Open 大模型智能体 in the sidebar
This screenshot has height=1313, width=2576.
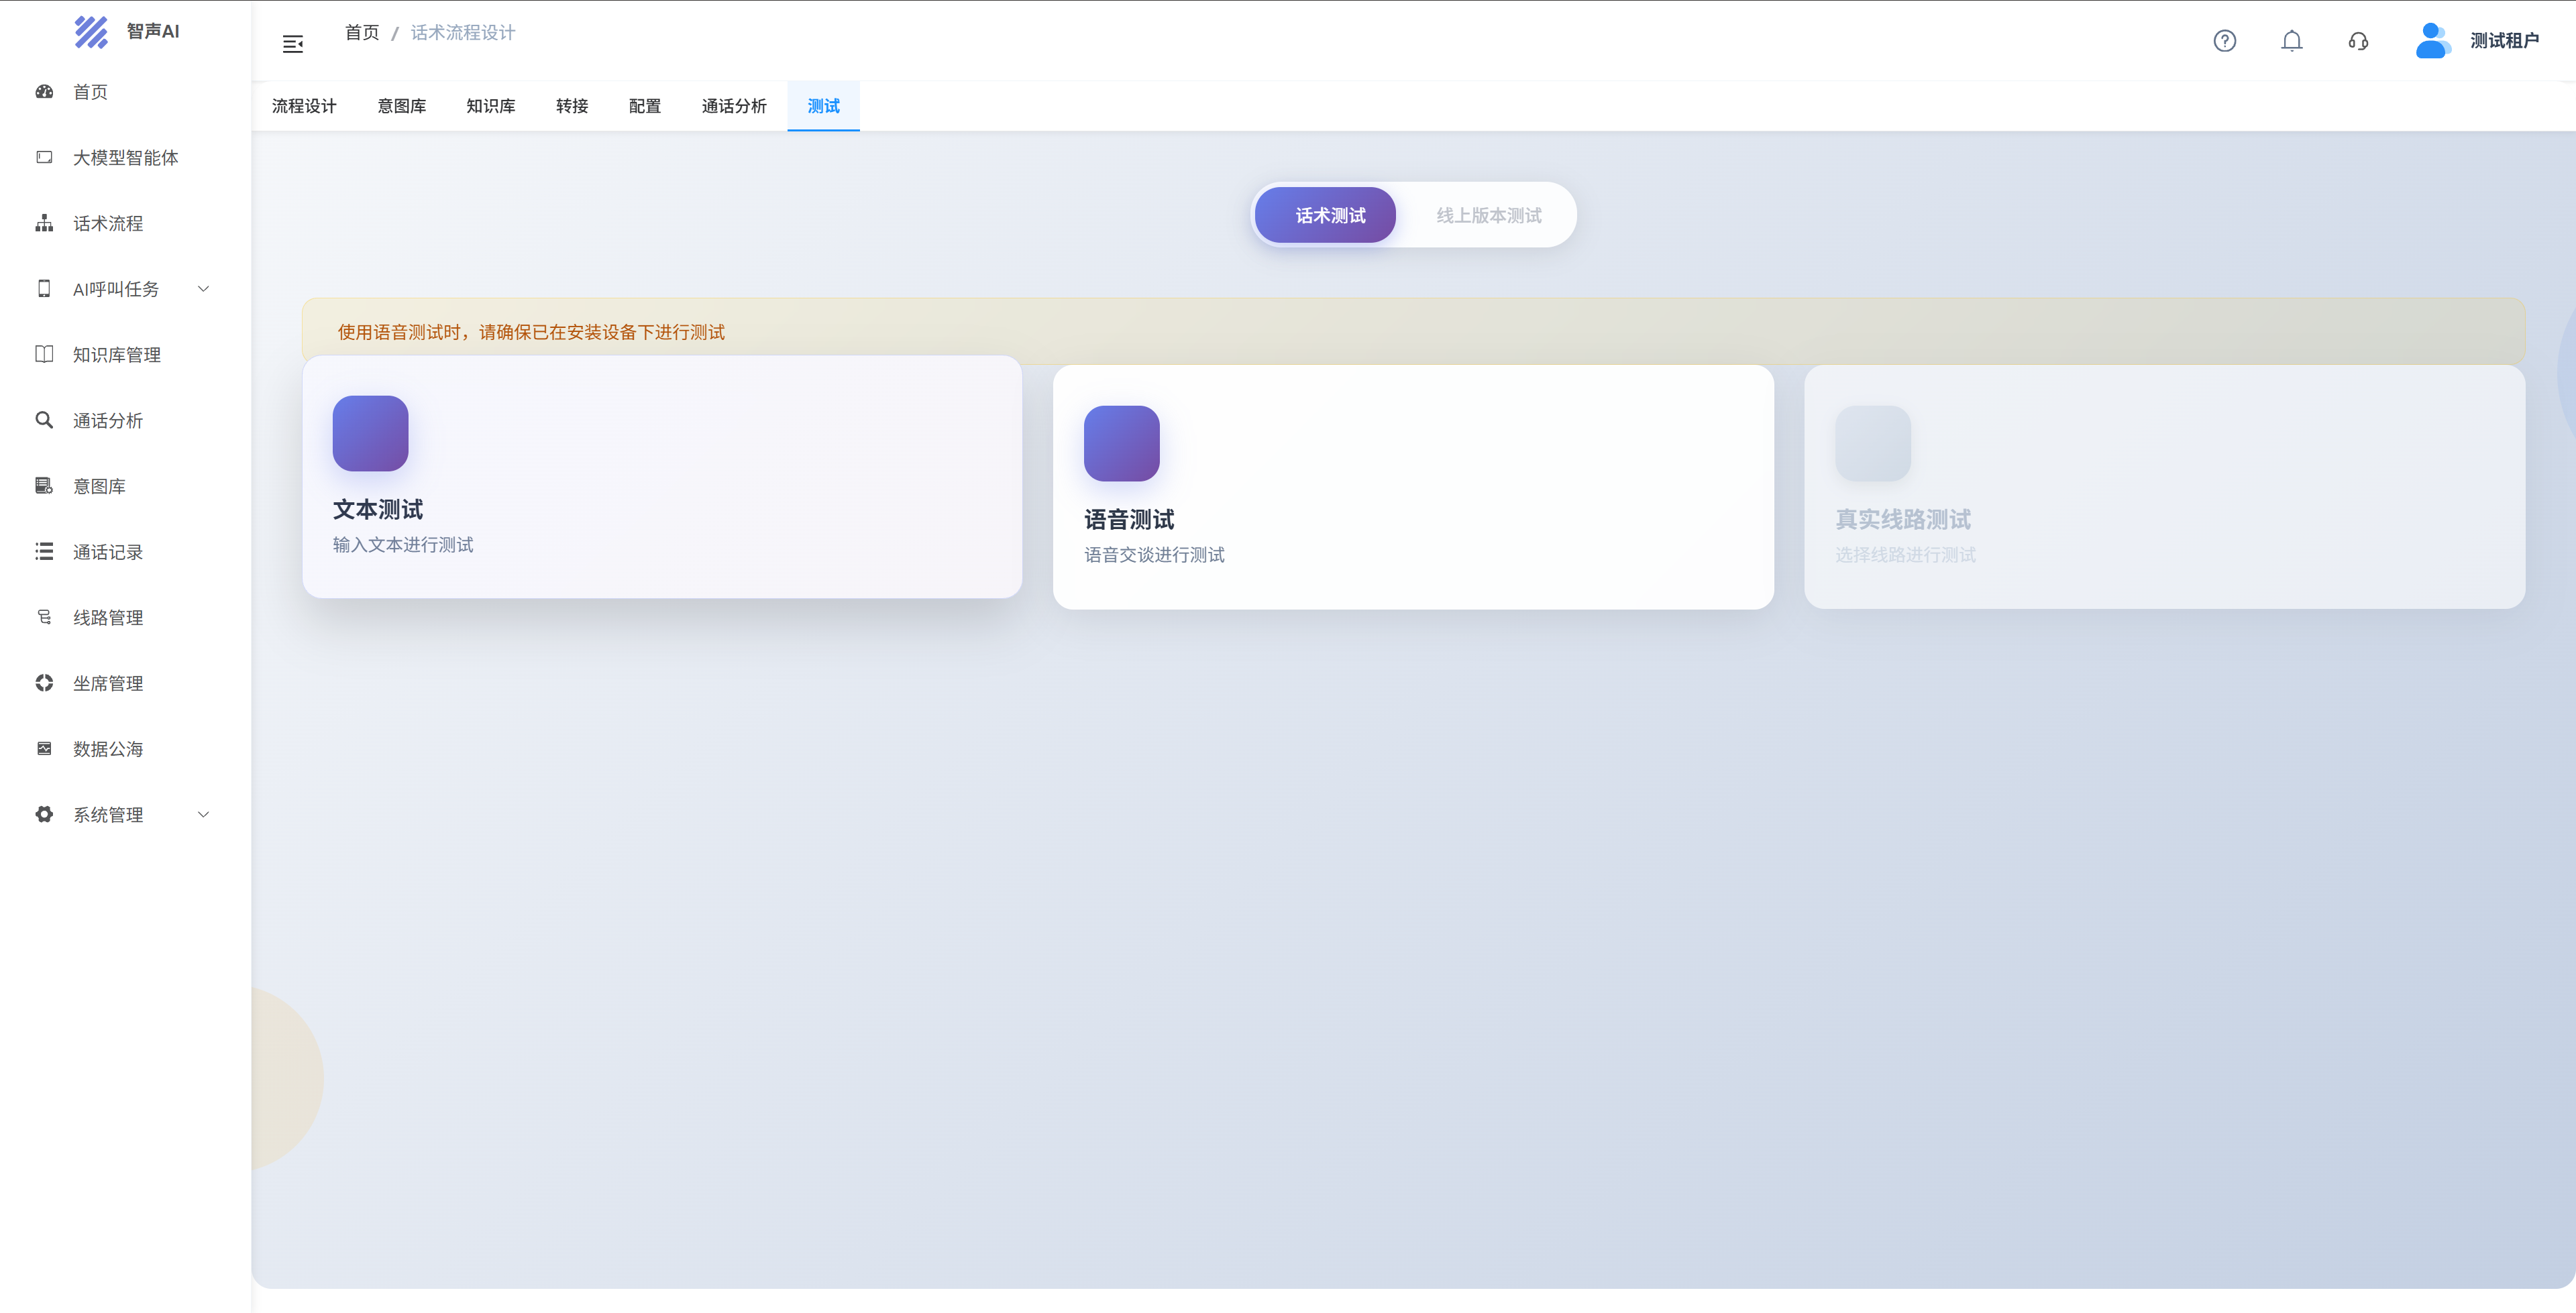pos(125,158)
